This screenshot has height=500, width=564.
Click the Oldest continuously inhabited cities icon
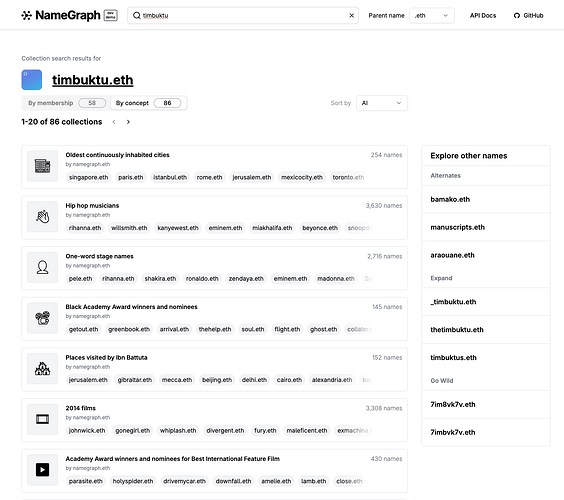pyautogui.click(x=42, y=166)
